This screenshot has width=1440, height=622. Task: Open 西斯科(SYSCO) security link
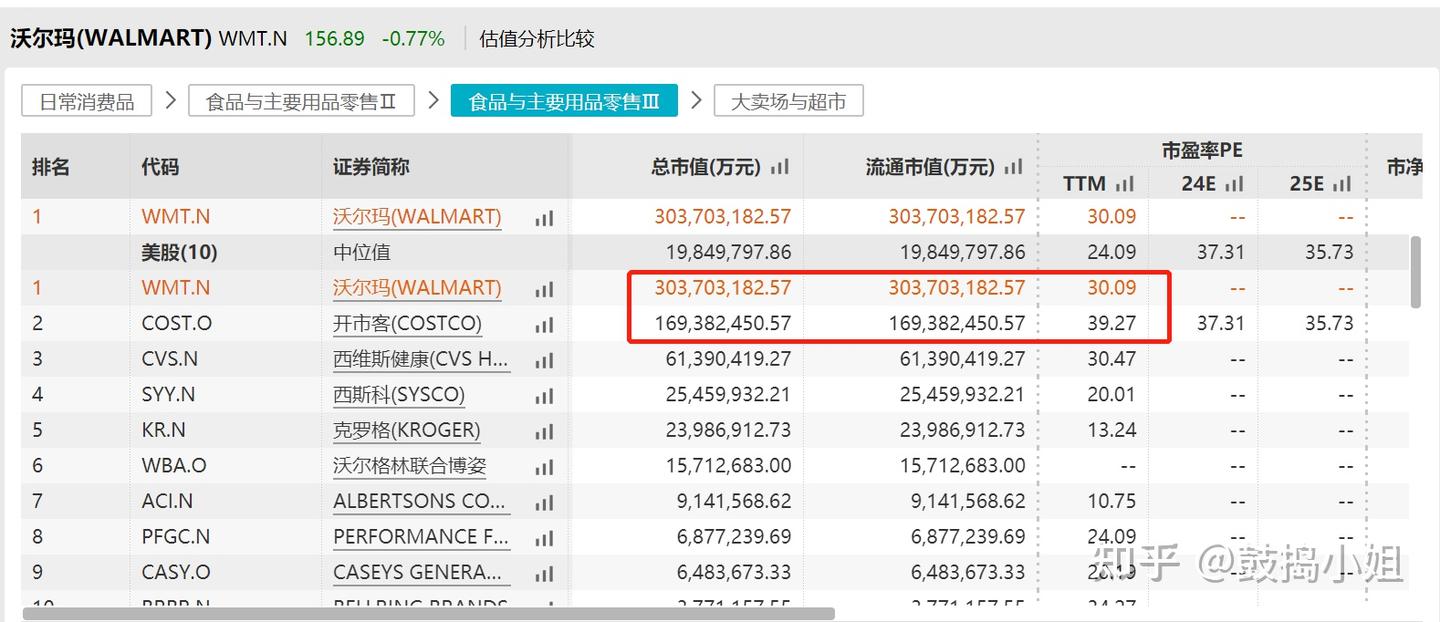point(399,394)
